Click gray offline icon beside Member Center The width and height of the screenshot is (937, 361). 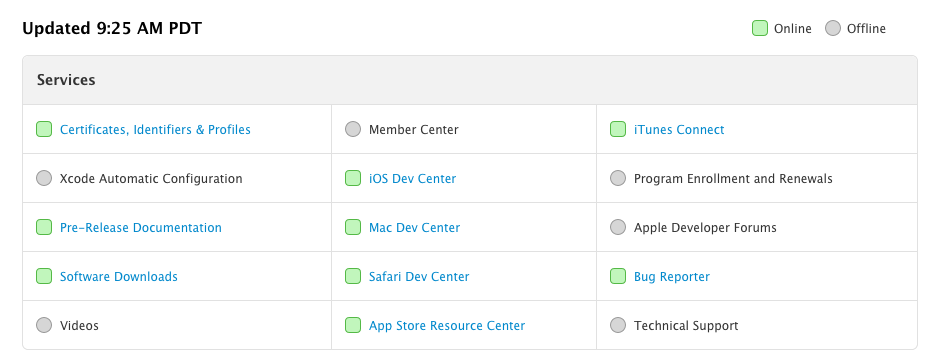[353, 129]
